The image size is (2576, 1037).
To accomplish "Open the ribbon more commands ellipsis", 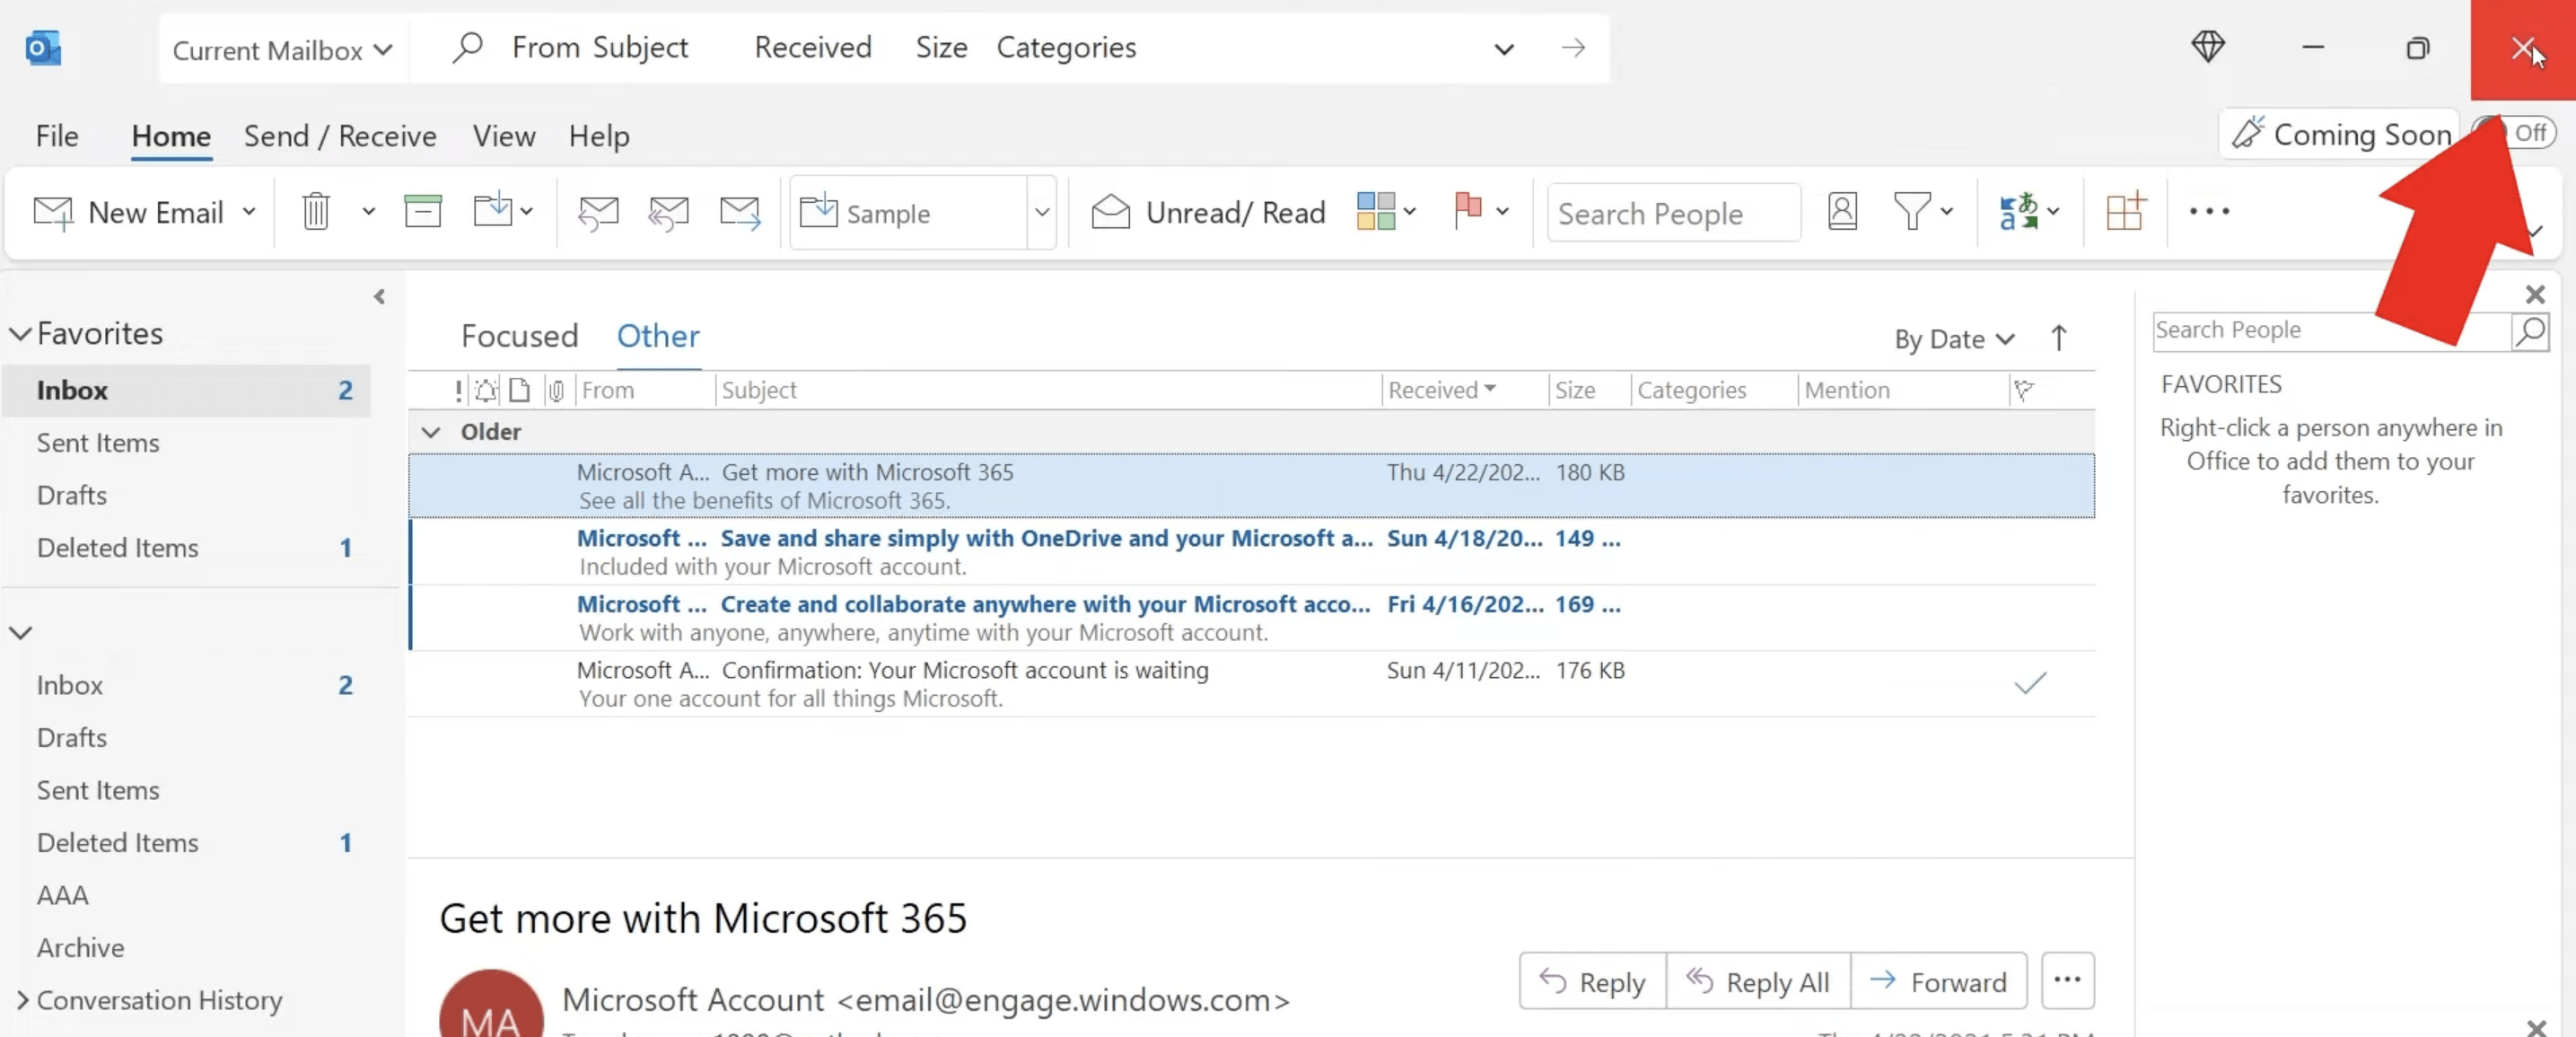I will (2208, 211).
